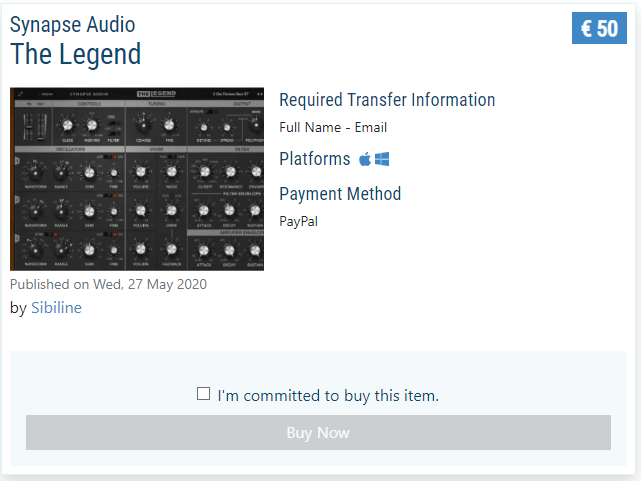Screen dimensions: 641x481
Task: Click the Buy Now button
Action: click(x=318, y=432)
